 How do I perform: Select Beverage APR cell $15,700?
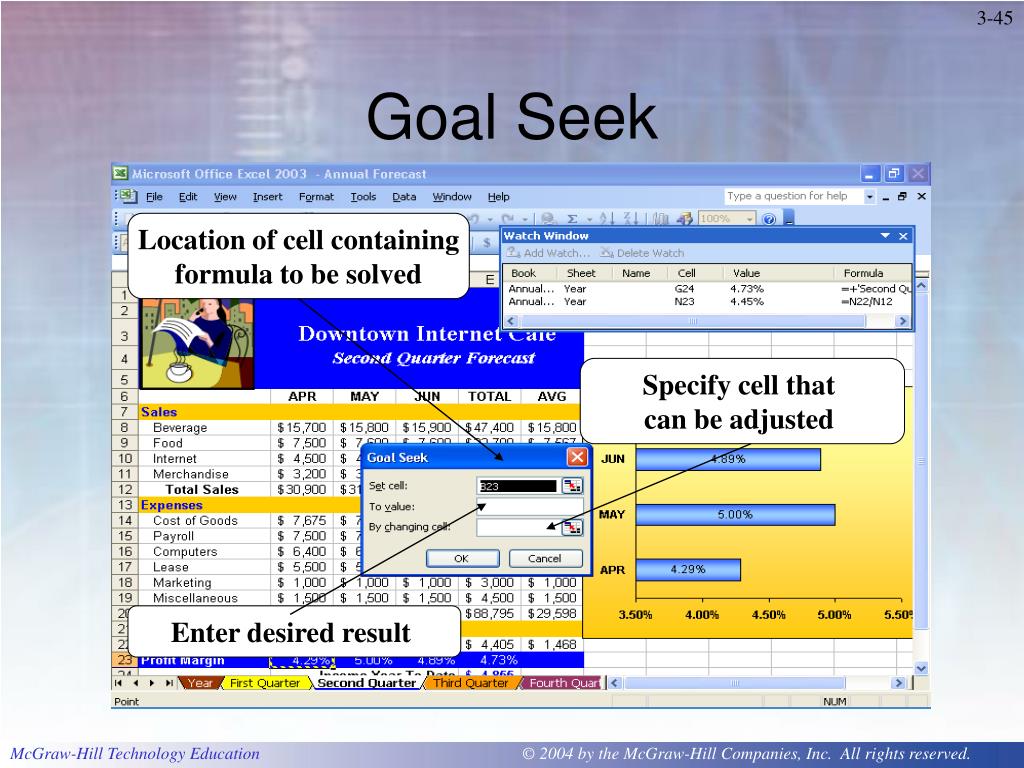[x=302, y=428]
